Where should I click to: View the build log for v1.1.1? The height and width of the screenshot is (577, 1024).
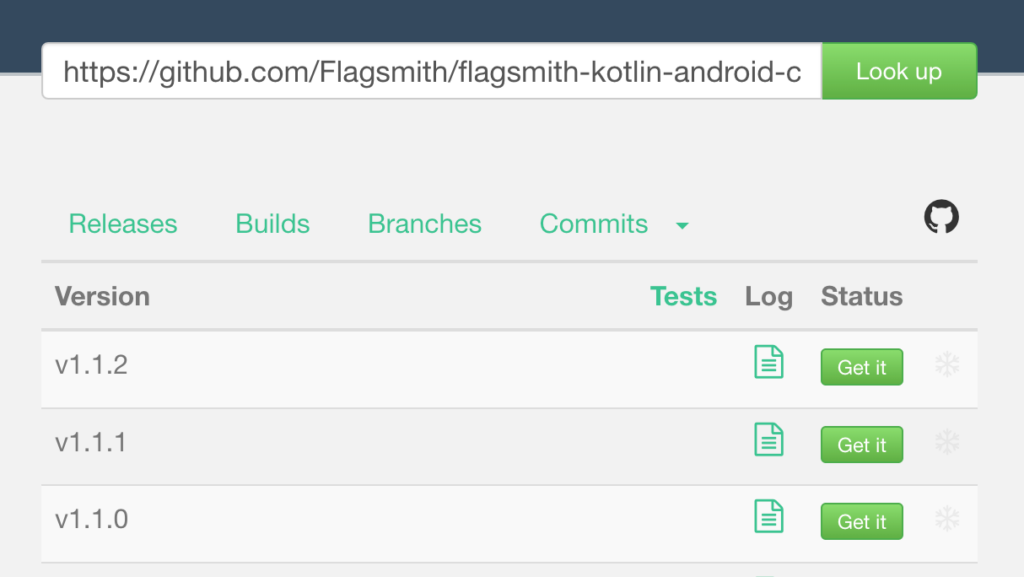point(768,439)
